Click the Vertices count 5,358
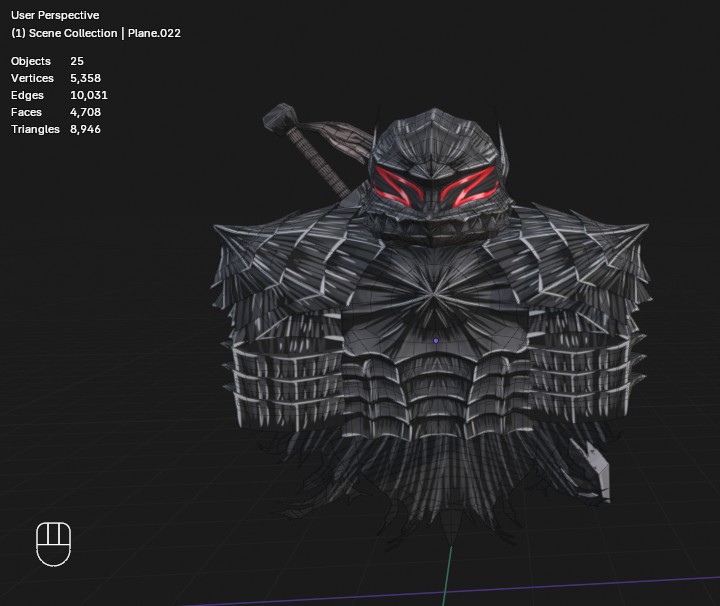 point(85,78)
